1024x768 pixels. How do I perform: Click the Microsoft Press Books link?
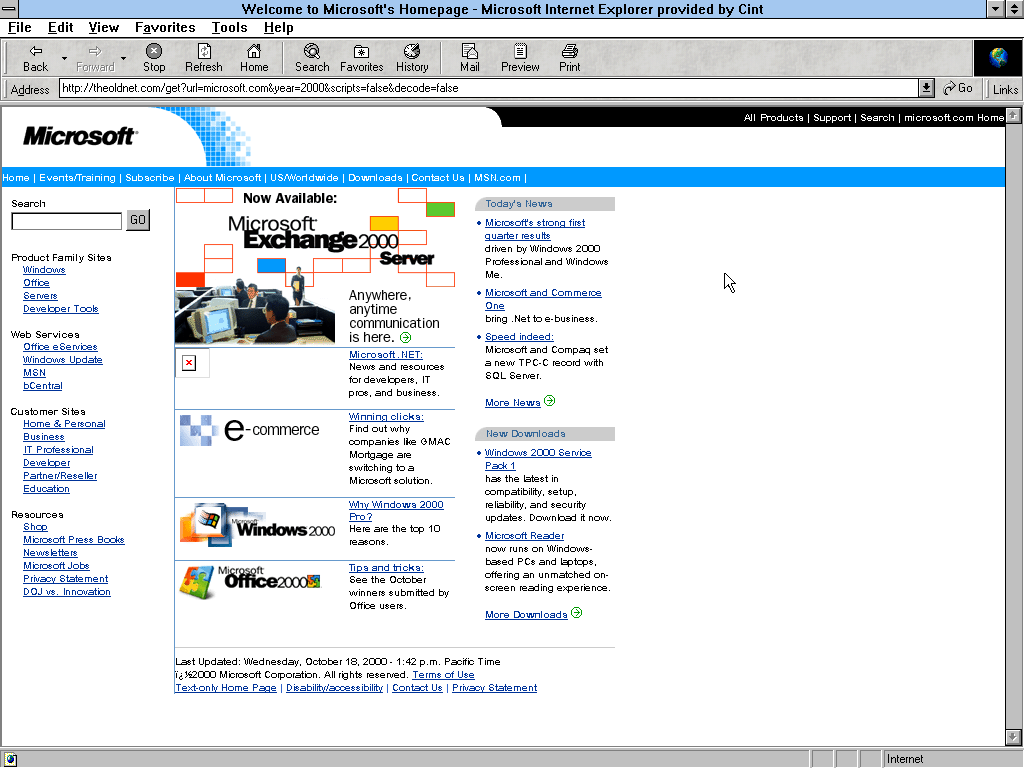74,540
